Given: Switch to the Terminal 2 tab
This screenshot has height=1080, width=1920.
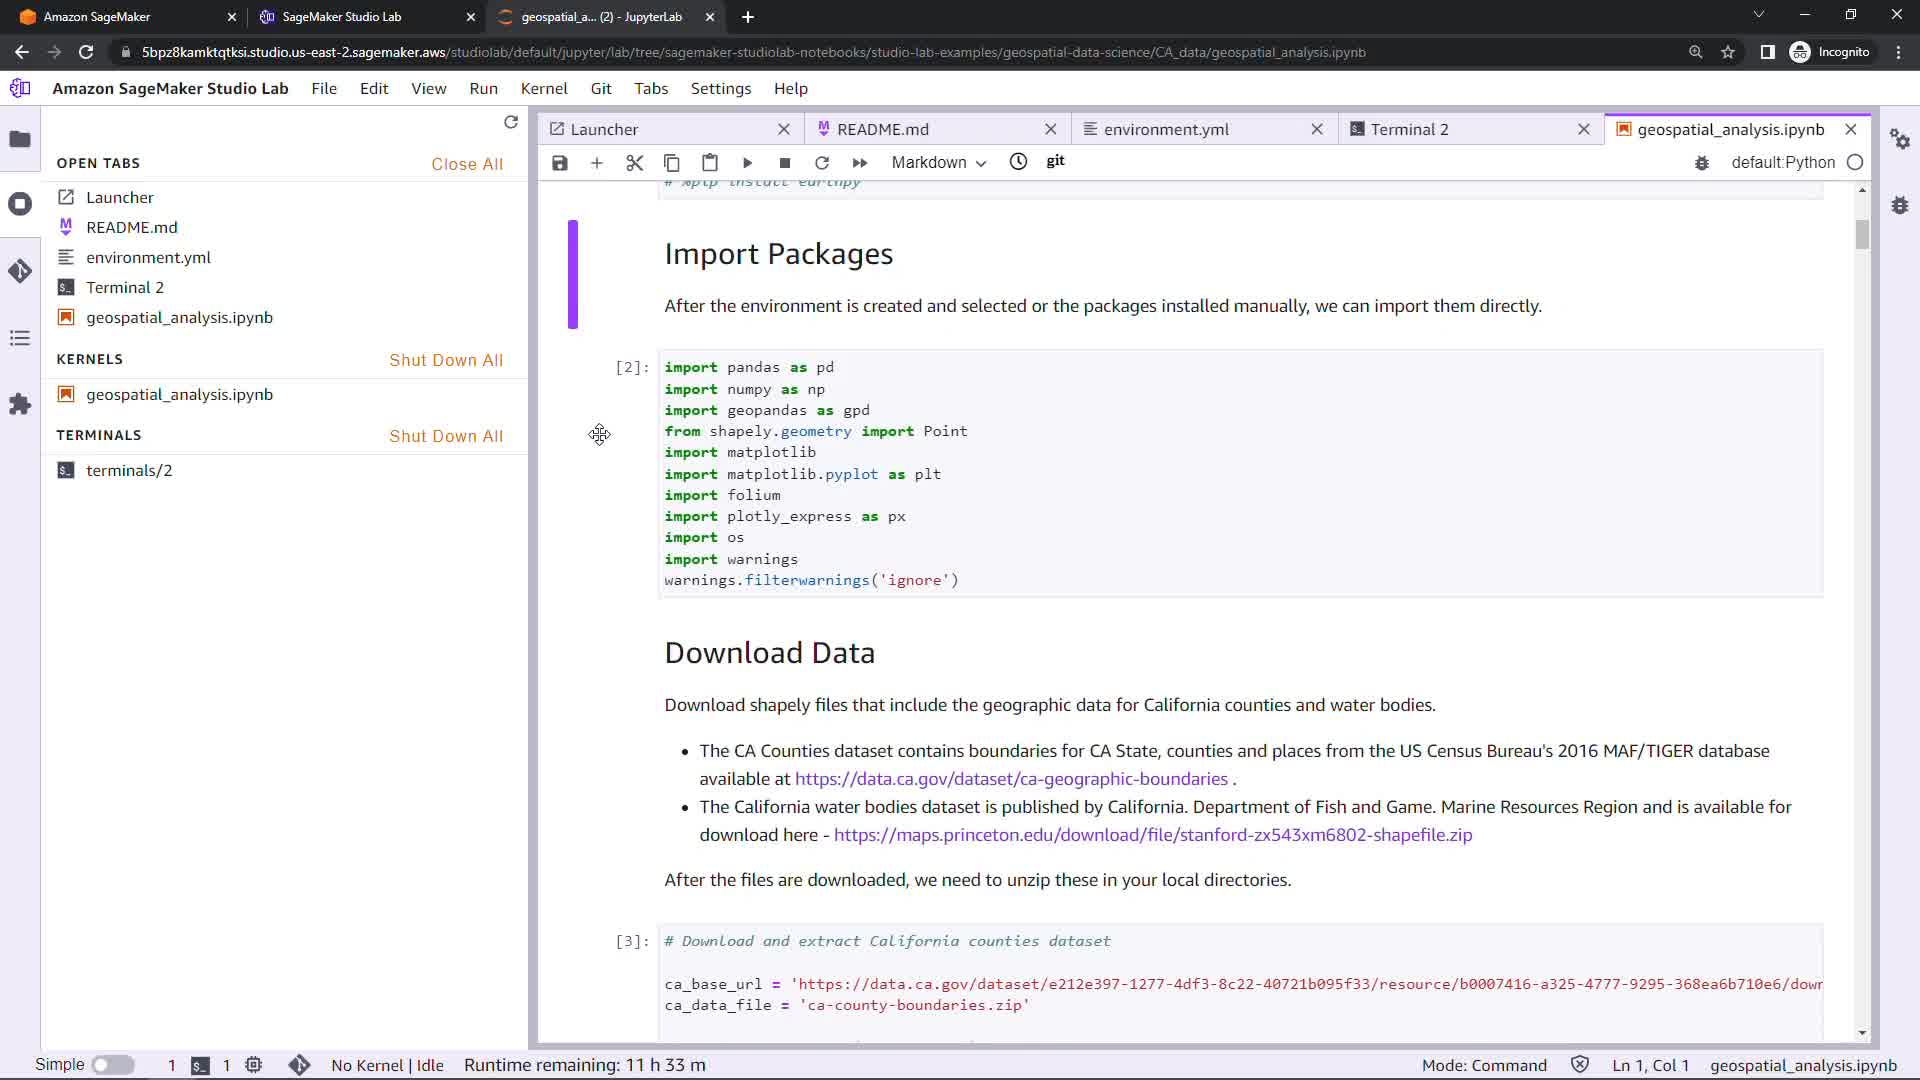Looking at the screenshot, I should (x=1408, y=129).
